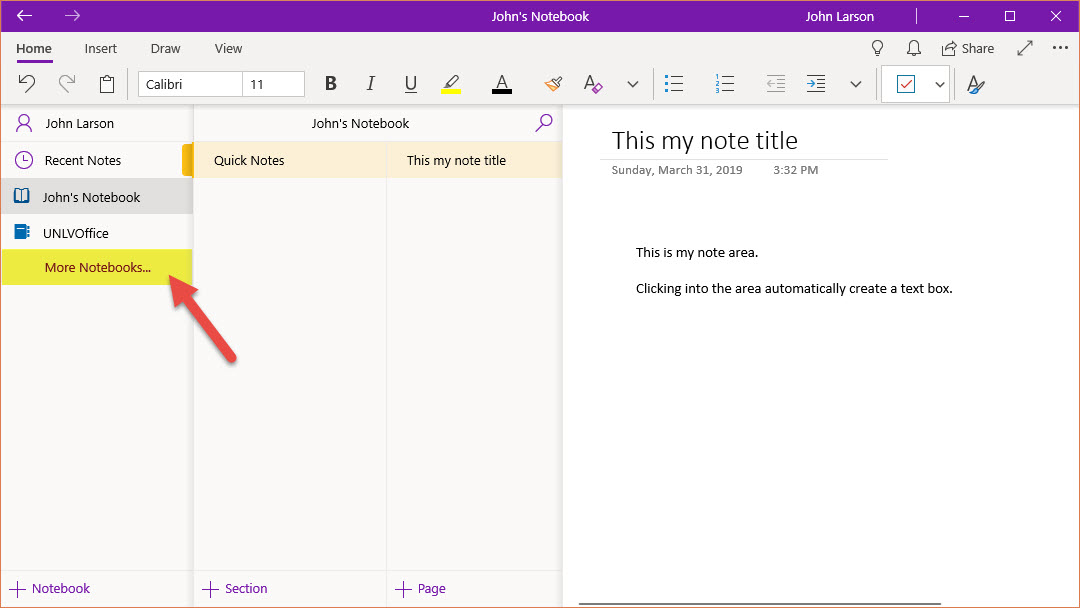Open the Draw tab
The height and width of the screenshot is (608, 1080).
[165, 48]
